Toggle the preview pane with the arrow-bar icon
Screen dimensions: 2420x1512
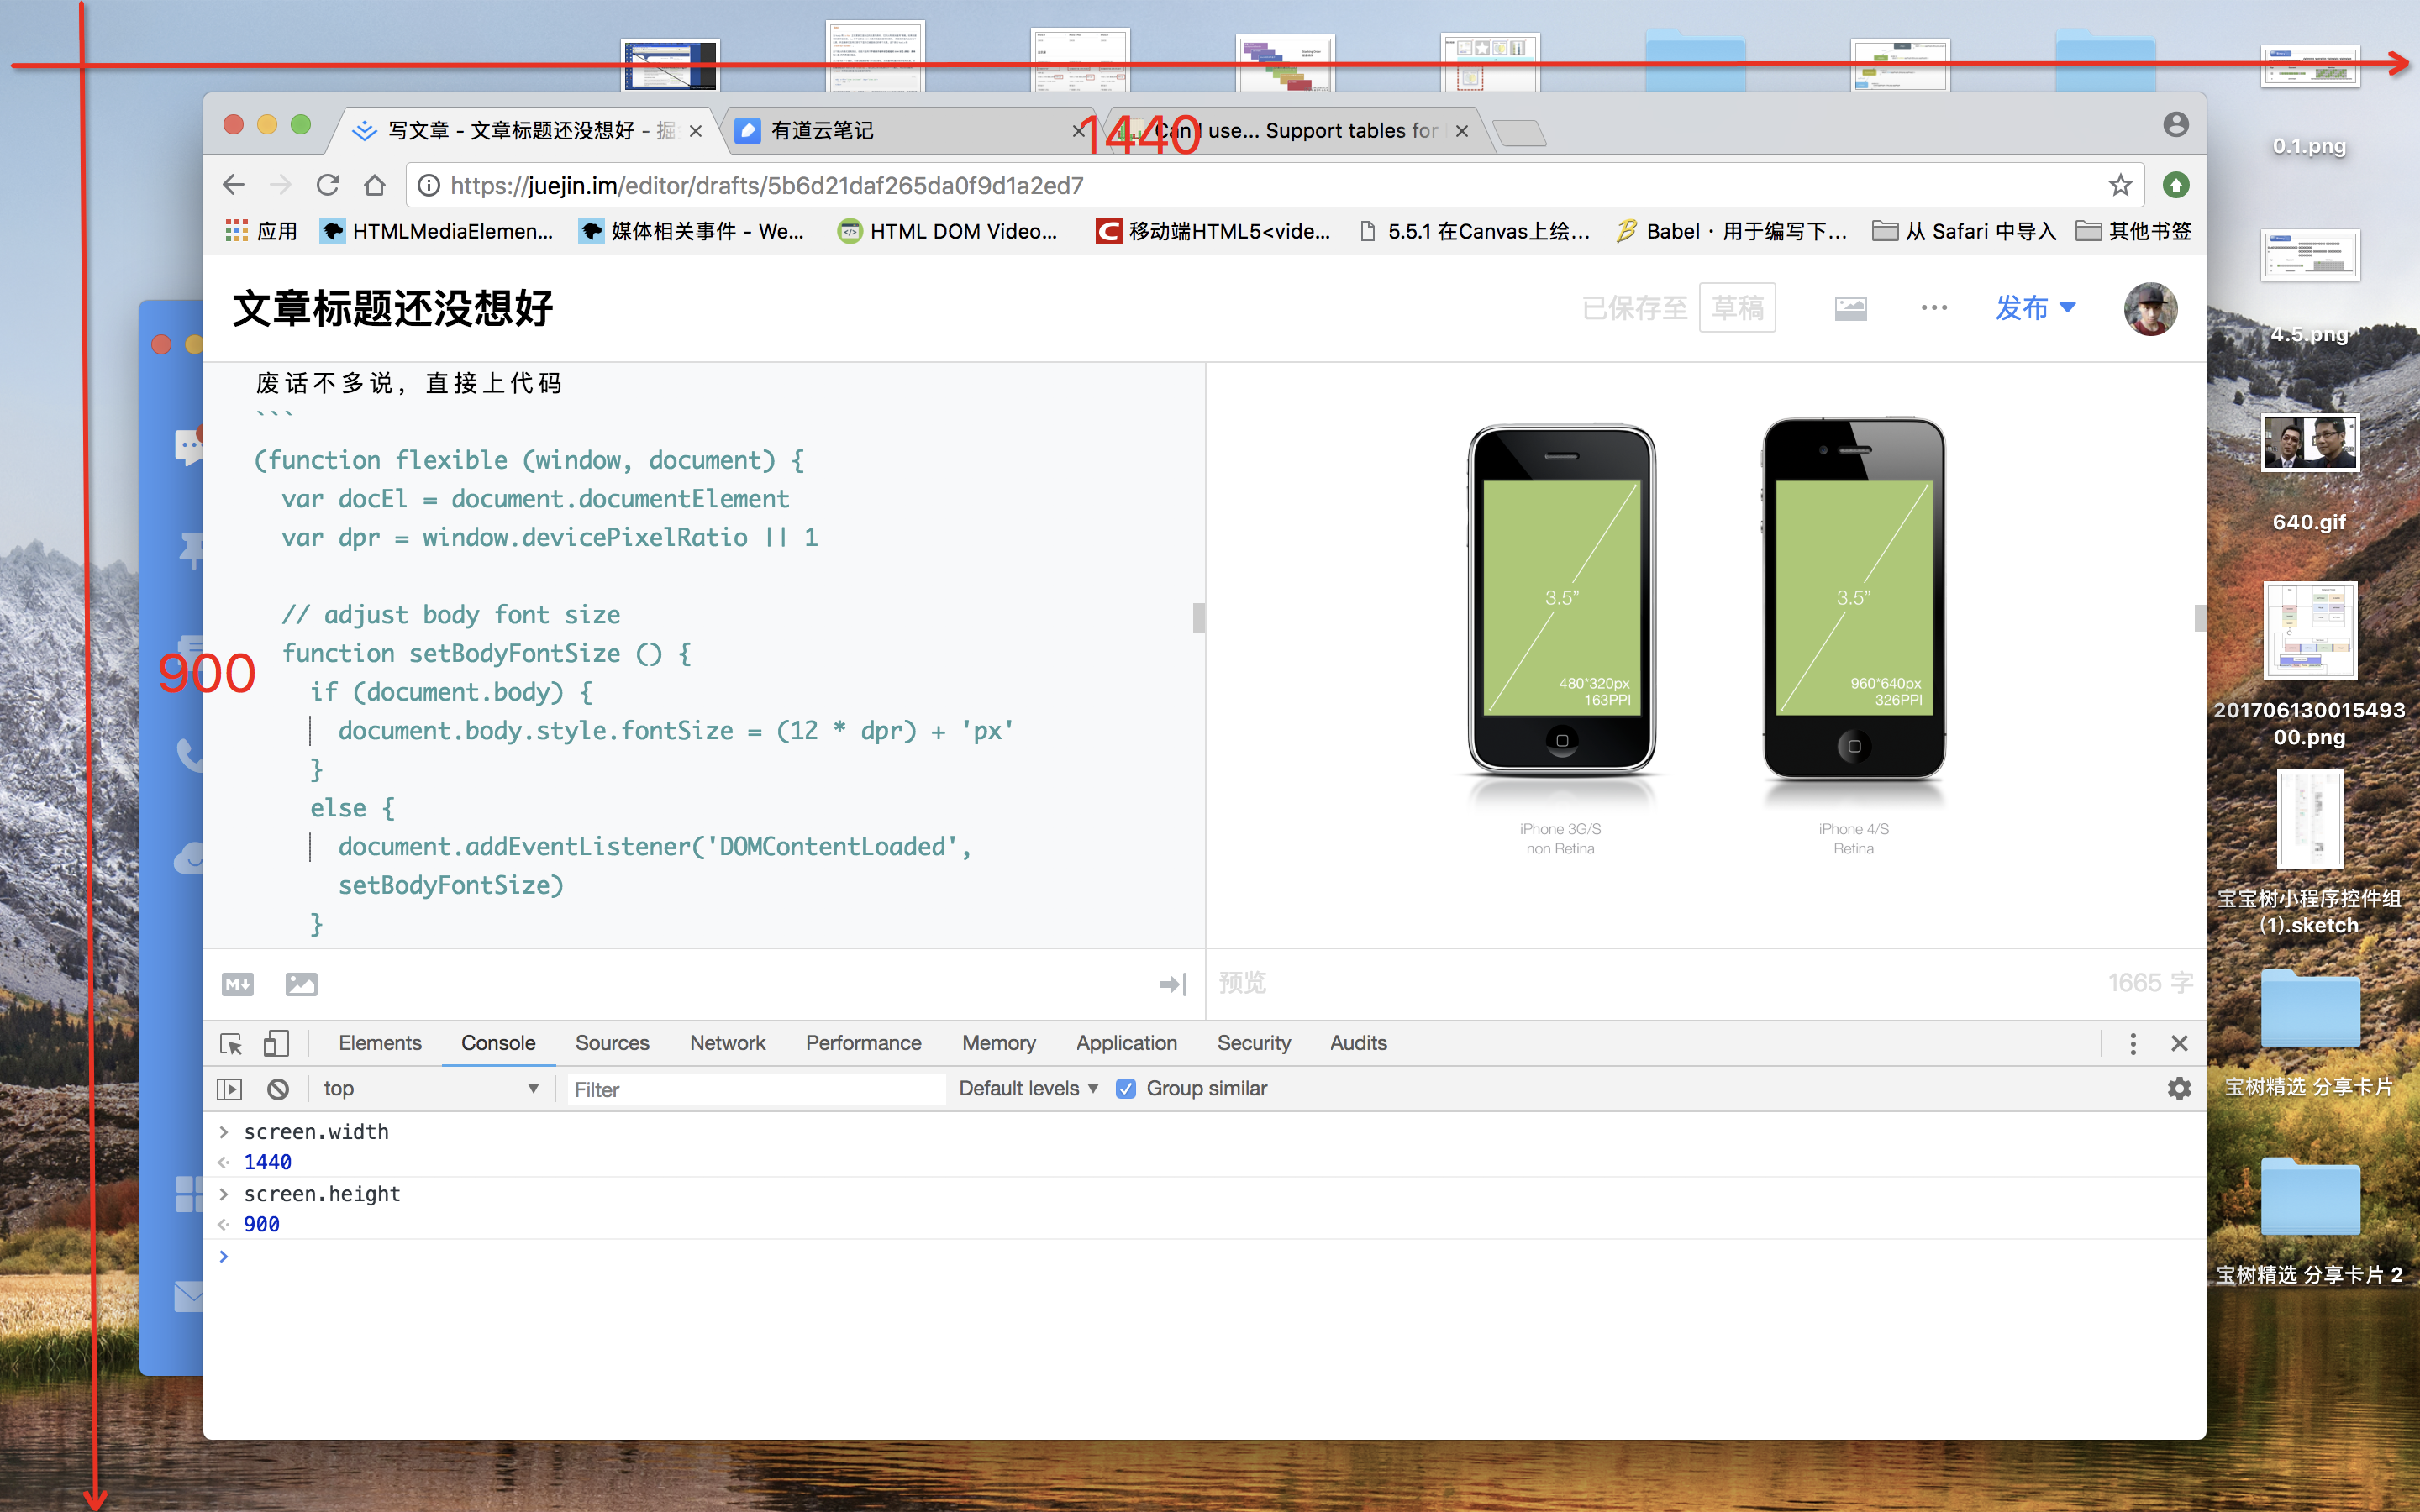pos(1173,984)
